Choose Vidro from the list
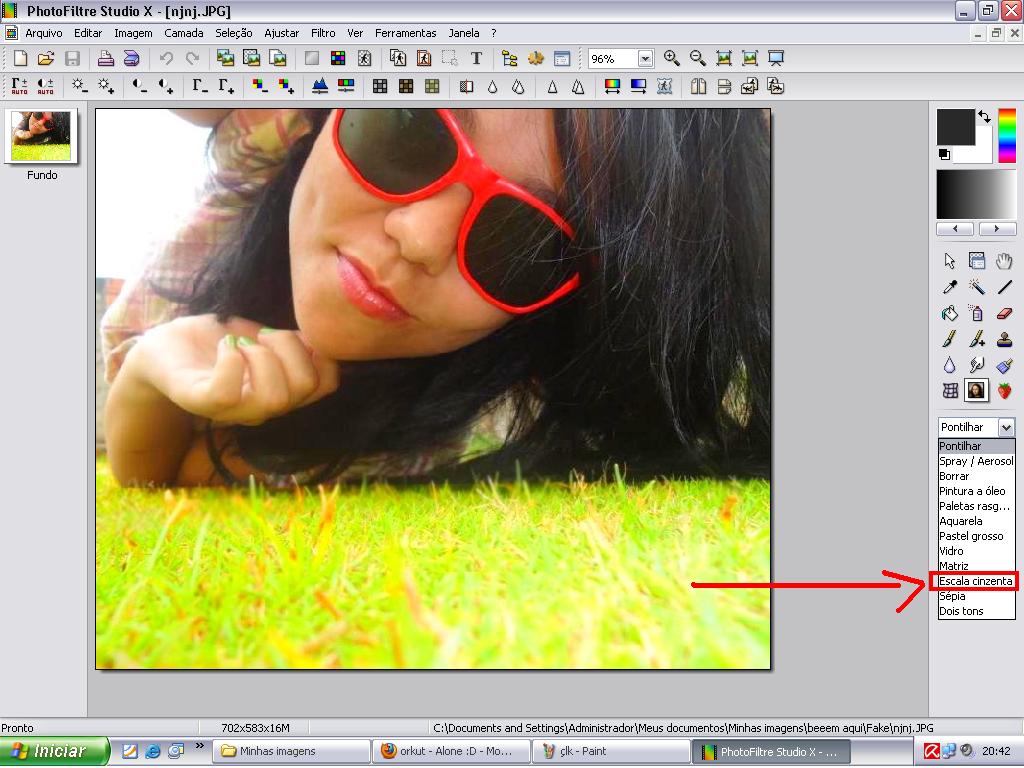 (x=976, y=551)
